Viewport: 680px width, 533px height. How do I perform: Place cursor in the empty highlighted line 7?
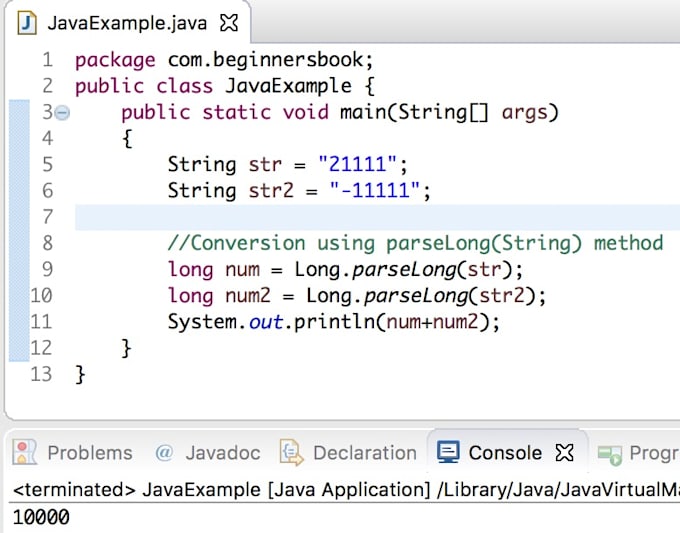tap(370, 217)
